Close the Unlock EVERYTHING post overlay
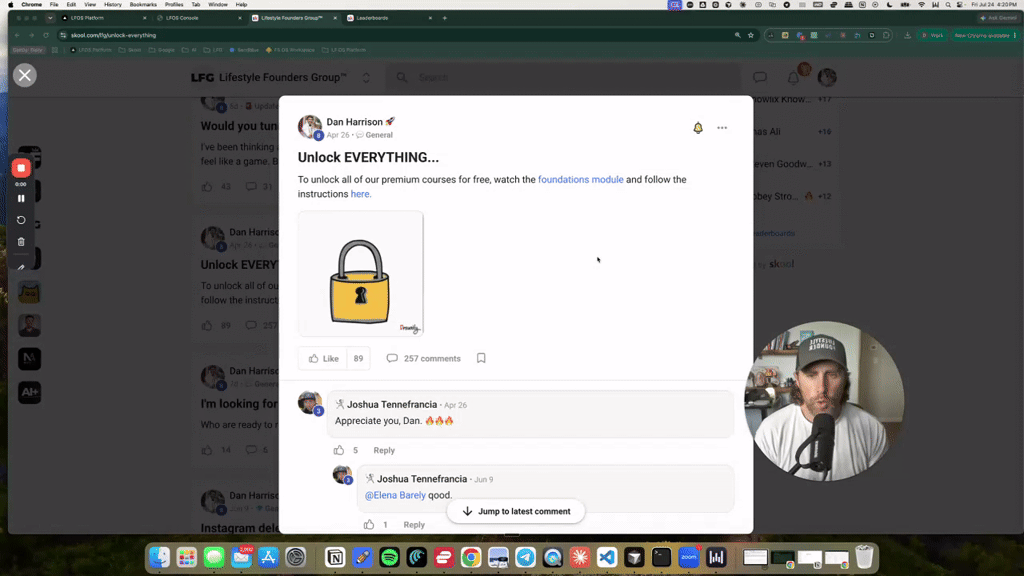Viewport: 1024px width, 576px height. [x=25, y=75]
